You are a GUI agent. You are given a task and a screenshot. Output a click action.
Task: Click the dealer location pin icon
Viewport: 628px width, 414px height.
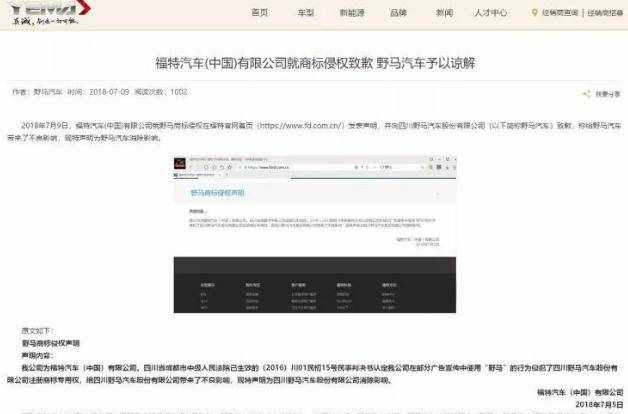(x=534, y=13)
